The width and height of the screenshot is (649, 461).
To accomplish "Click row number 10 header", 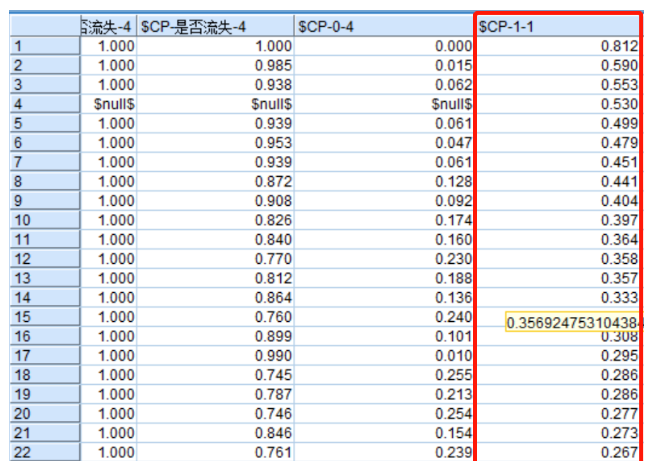I will (x=44, y=219).
